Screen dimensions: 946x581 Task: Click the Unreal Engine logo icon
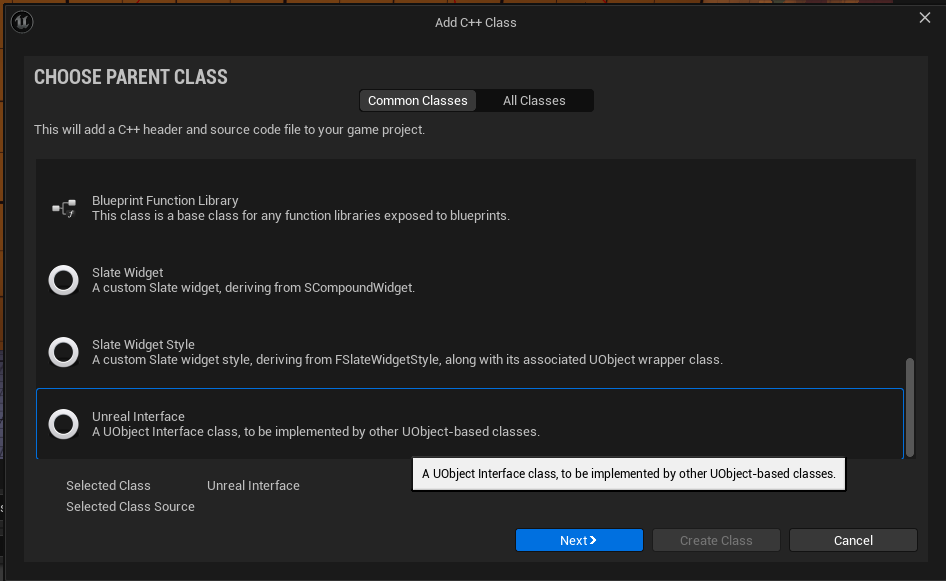[22, 22]
